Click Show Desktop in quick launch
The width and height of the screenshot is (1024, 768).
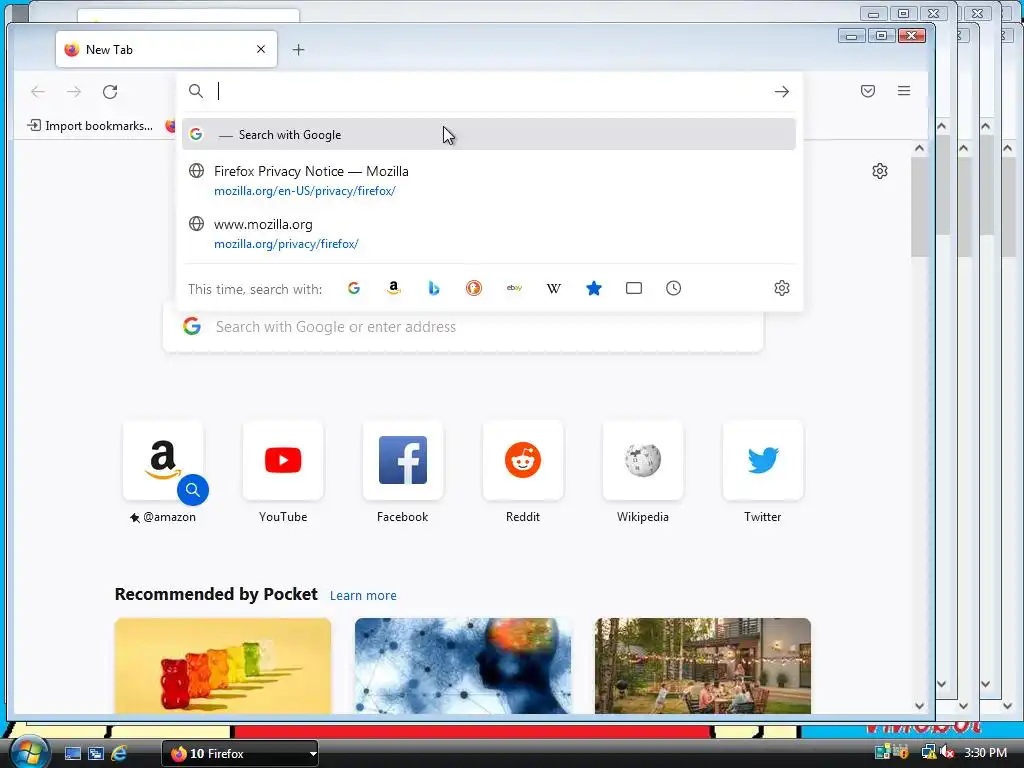tap(72, 754)
